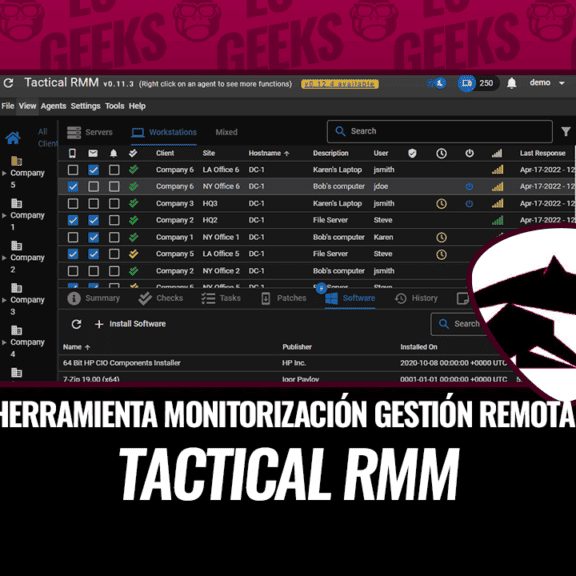Uncheck email alert for Company 2 HQ2

93,220
